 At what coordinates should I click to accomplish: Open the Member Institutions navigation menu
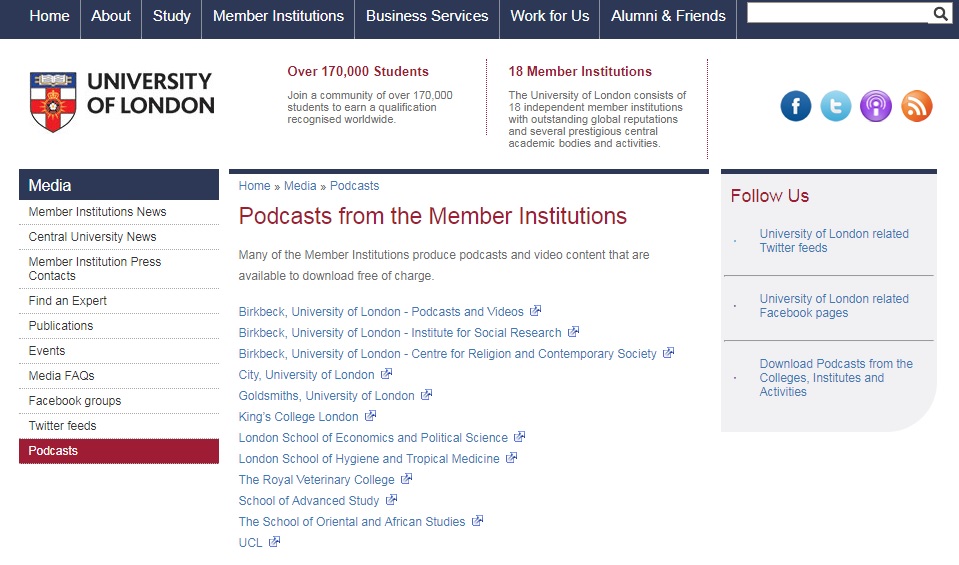point(278,16)
